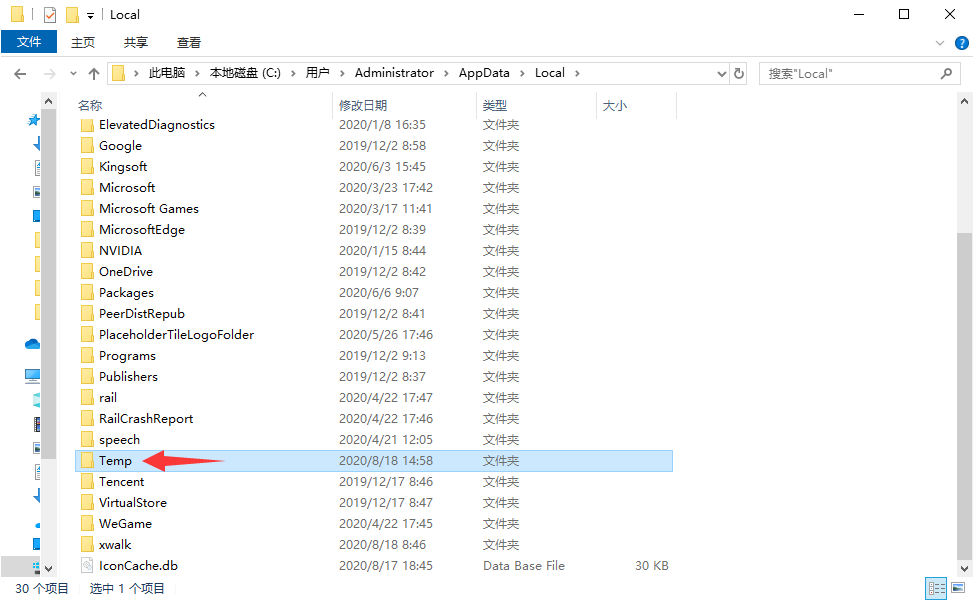Screen dimensions: 974x600
Task: Click 用户 in the address breadcrumb
Action: pos(317,73)
